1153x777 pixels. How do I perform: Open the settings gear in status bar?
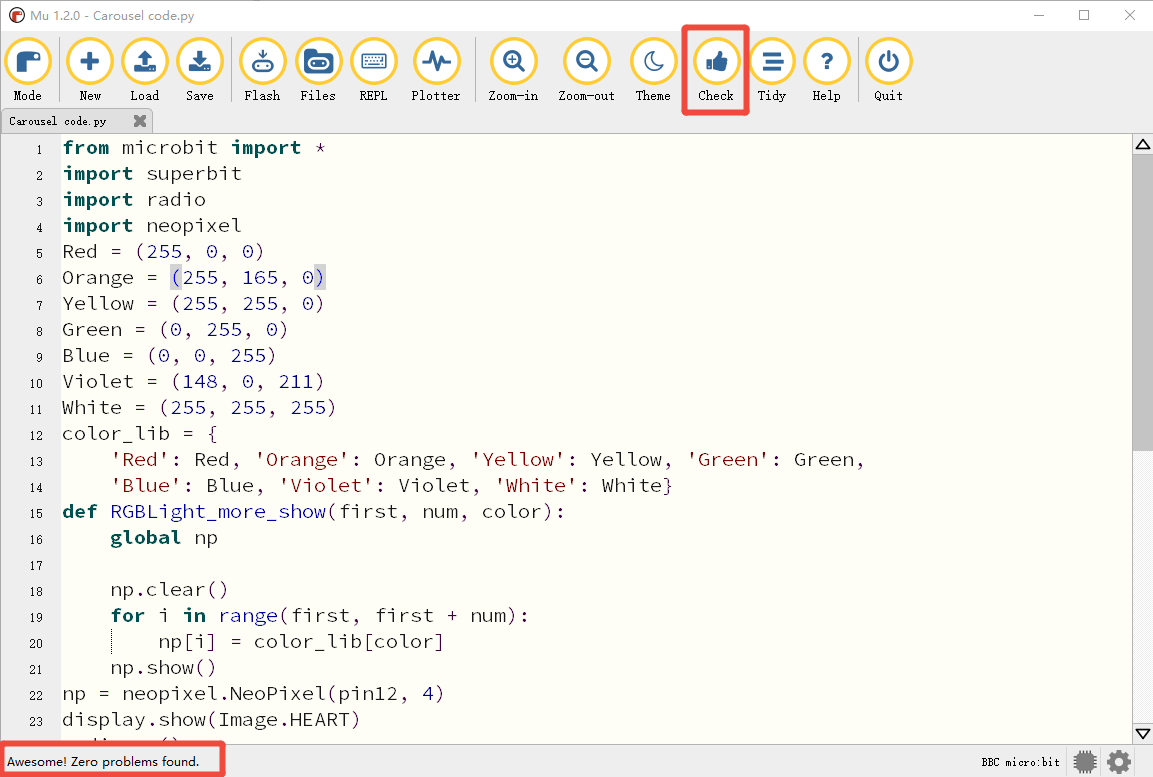[x=1119, y=762]
